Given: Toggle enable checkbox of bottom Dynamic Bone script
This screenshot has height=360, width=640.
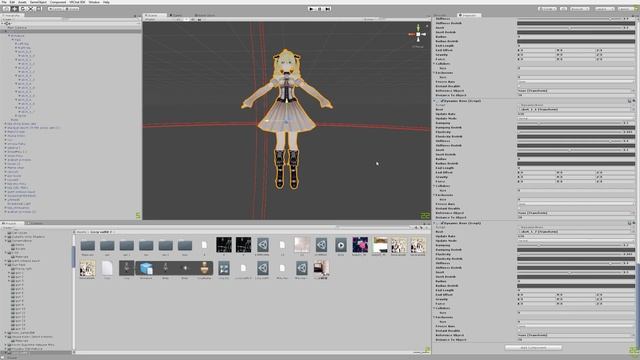Looking at the screenshot, I should click(x=442, y=223).
